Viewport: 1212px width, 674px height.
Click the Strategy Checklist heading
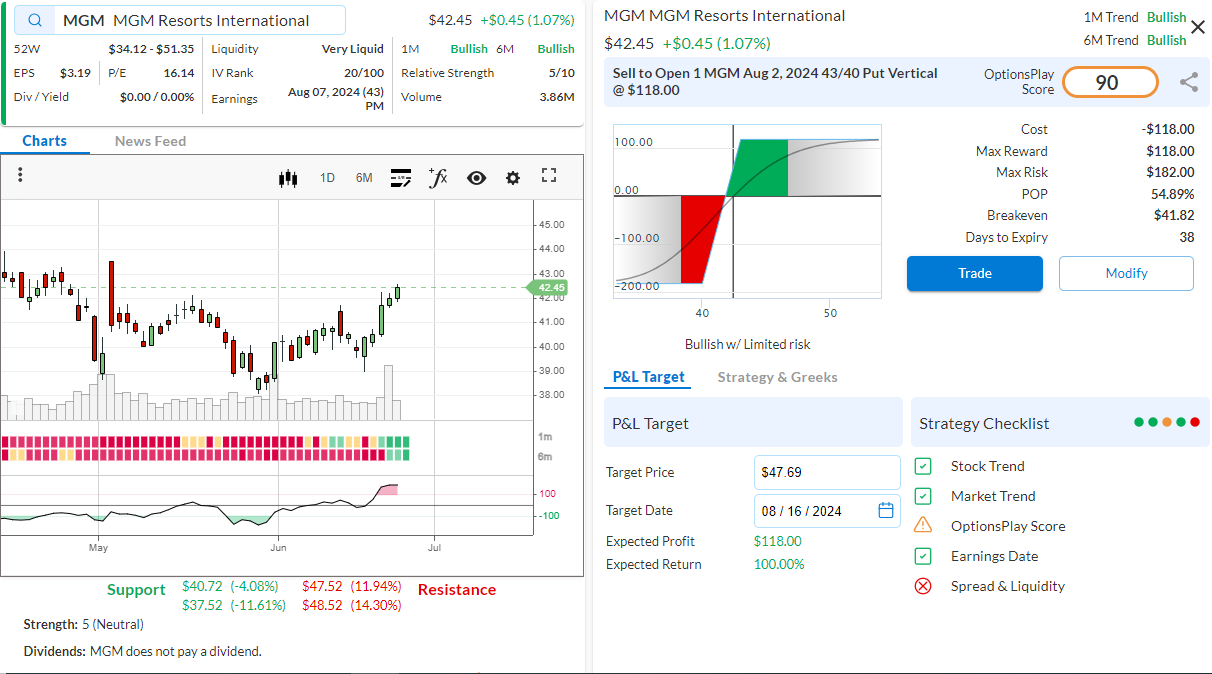(984, 424)
